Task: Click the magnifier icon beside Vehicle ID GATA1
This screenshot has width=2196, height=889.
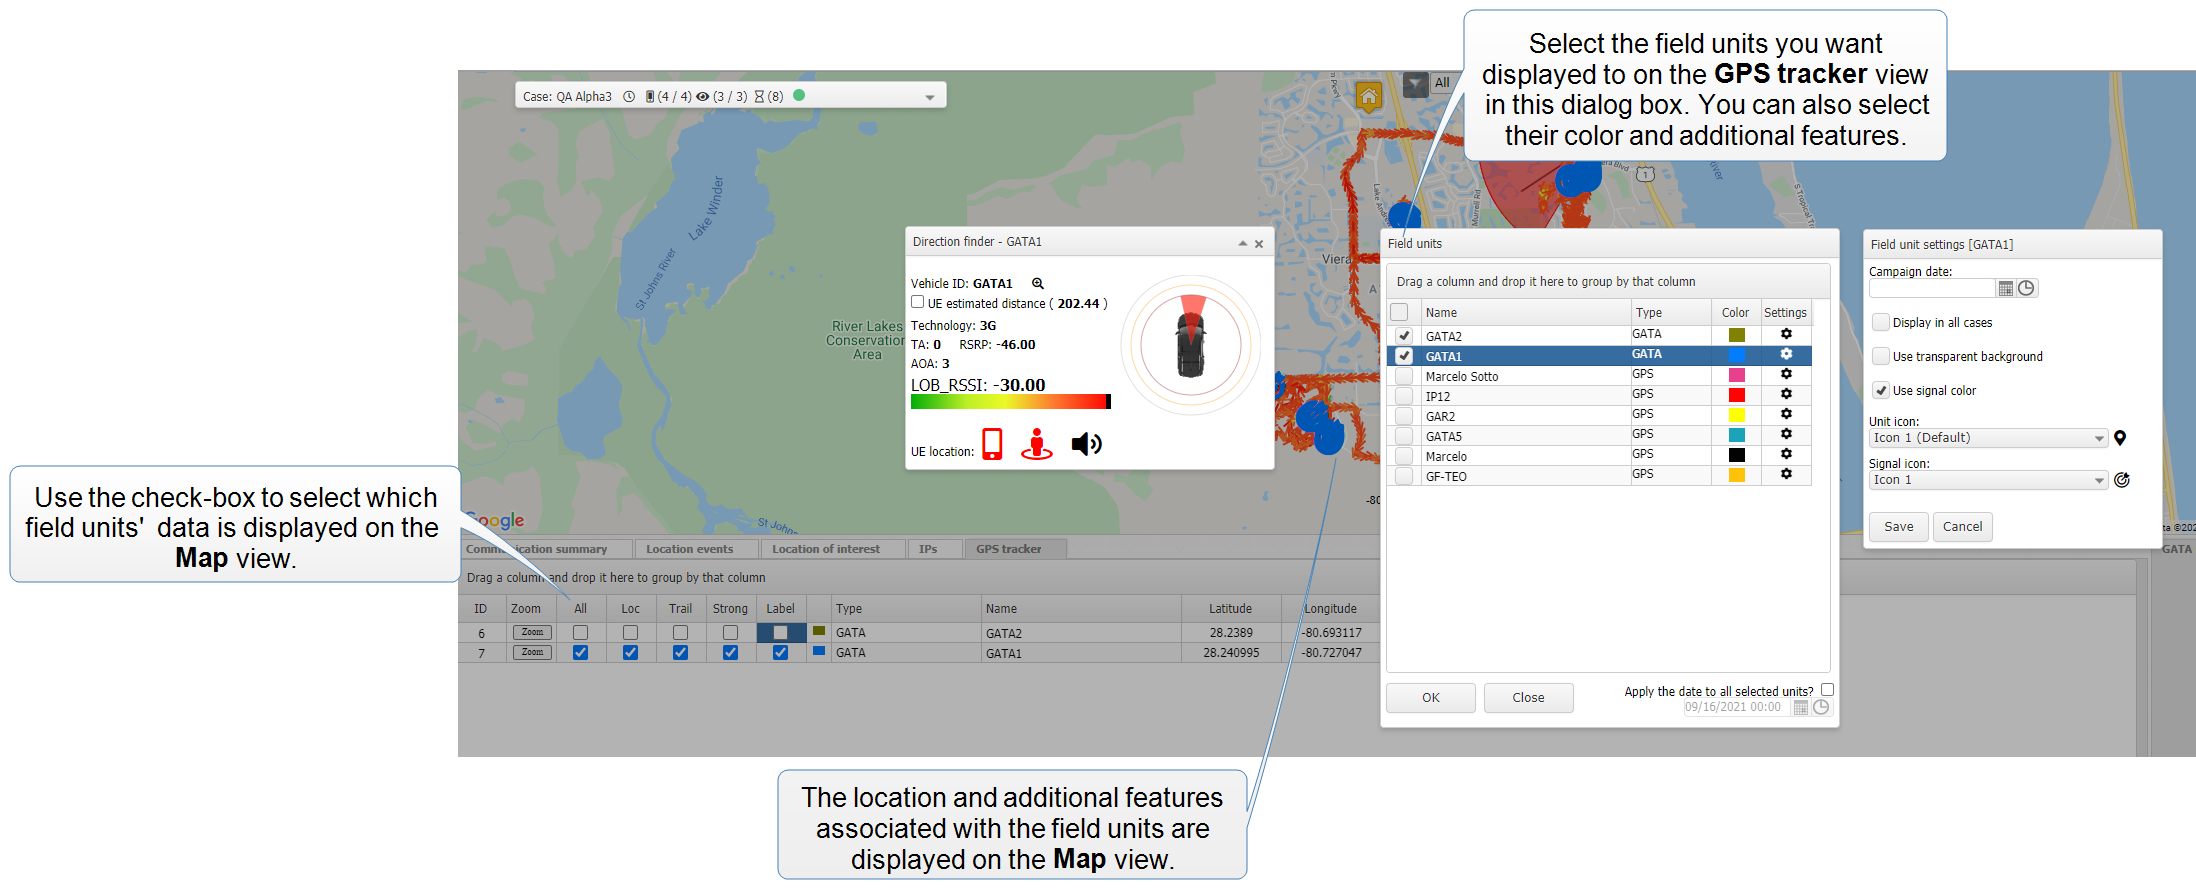Action: coord(1038,284)
